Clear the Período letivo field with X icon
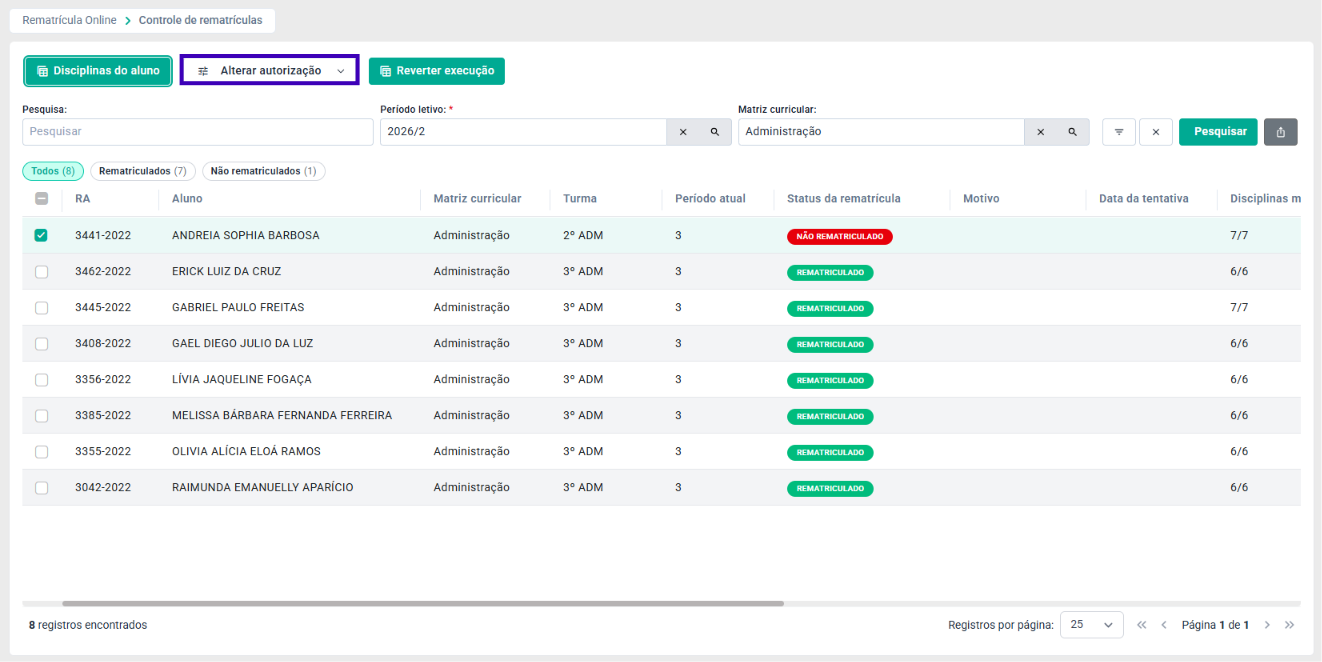Image resolution: width=1322 pixels, height=662 pixels. [683, 132]
